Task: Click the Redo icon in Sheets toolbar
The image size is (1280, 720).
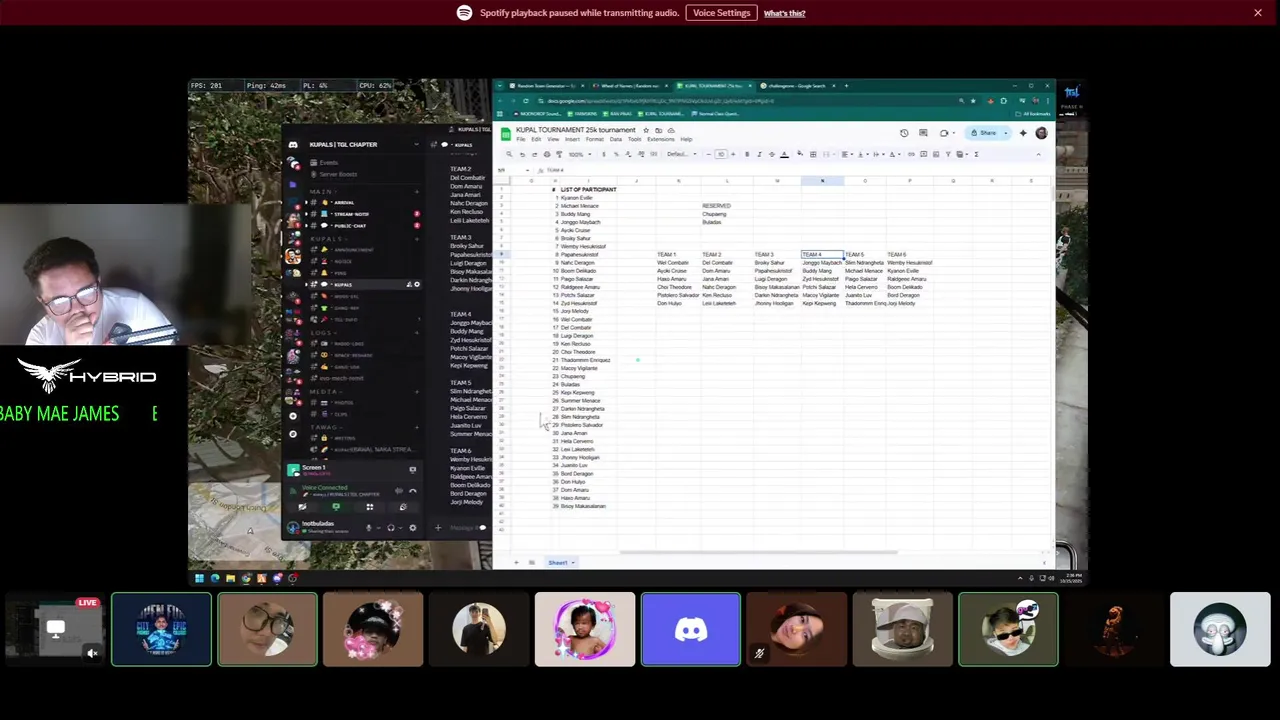Action: [x=534, y=154]
